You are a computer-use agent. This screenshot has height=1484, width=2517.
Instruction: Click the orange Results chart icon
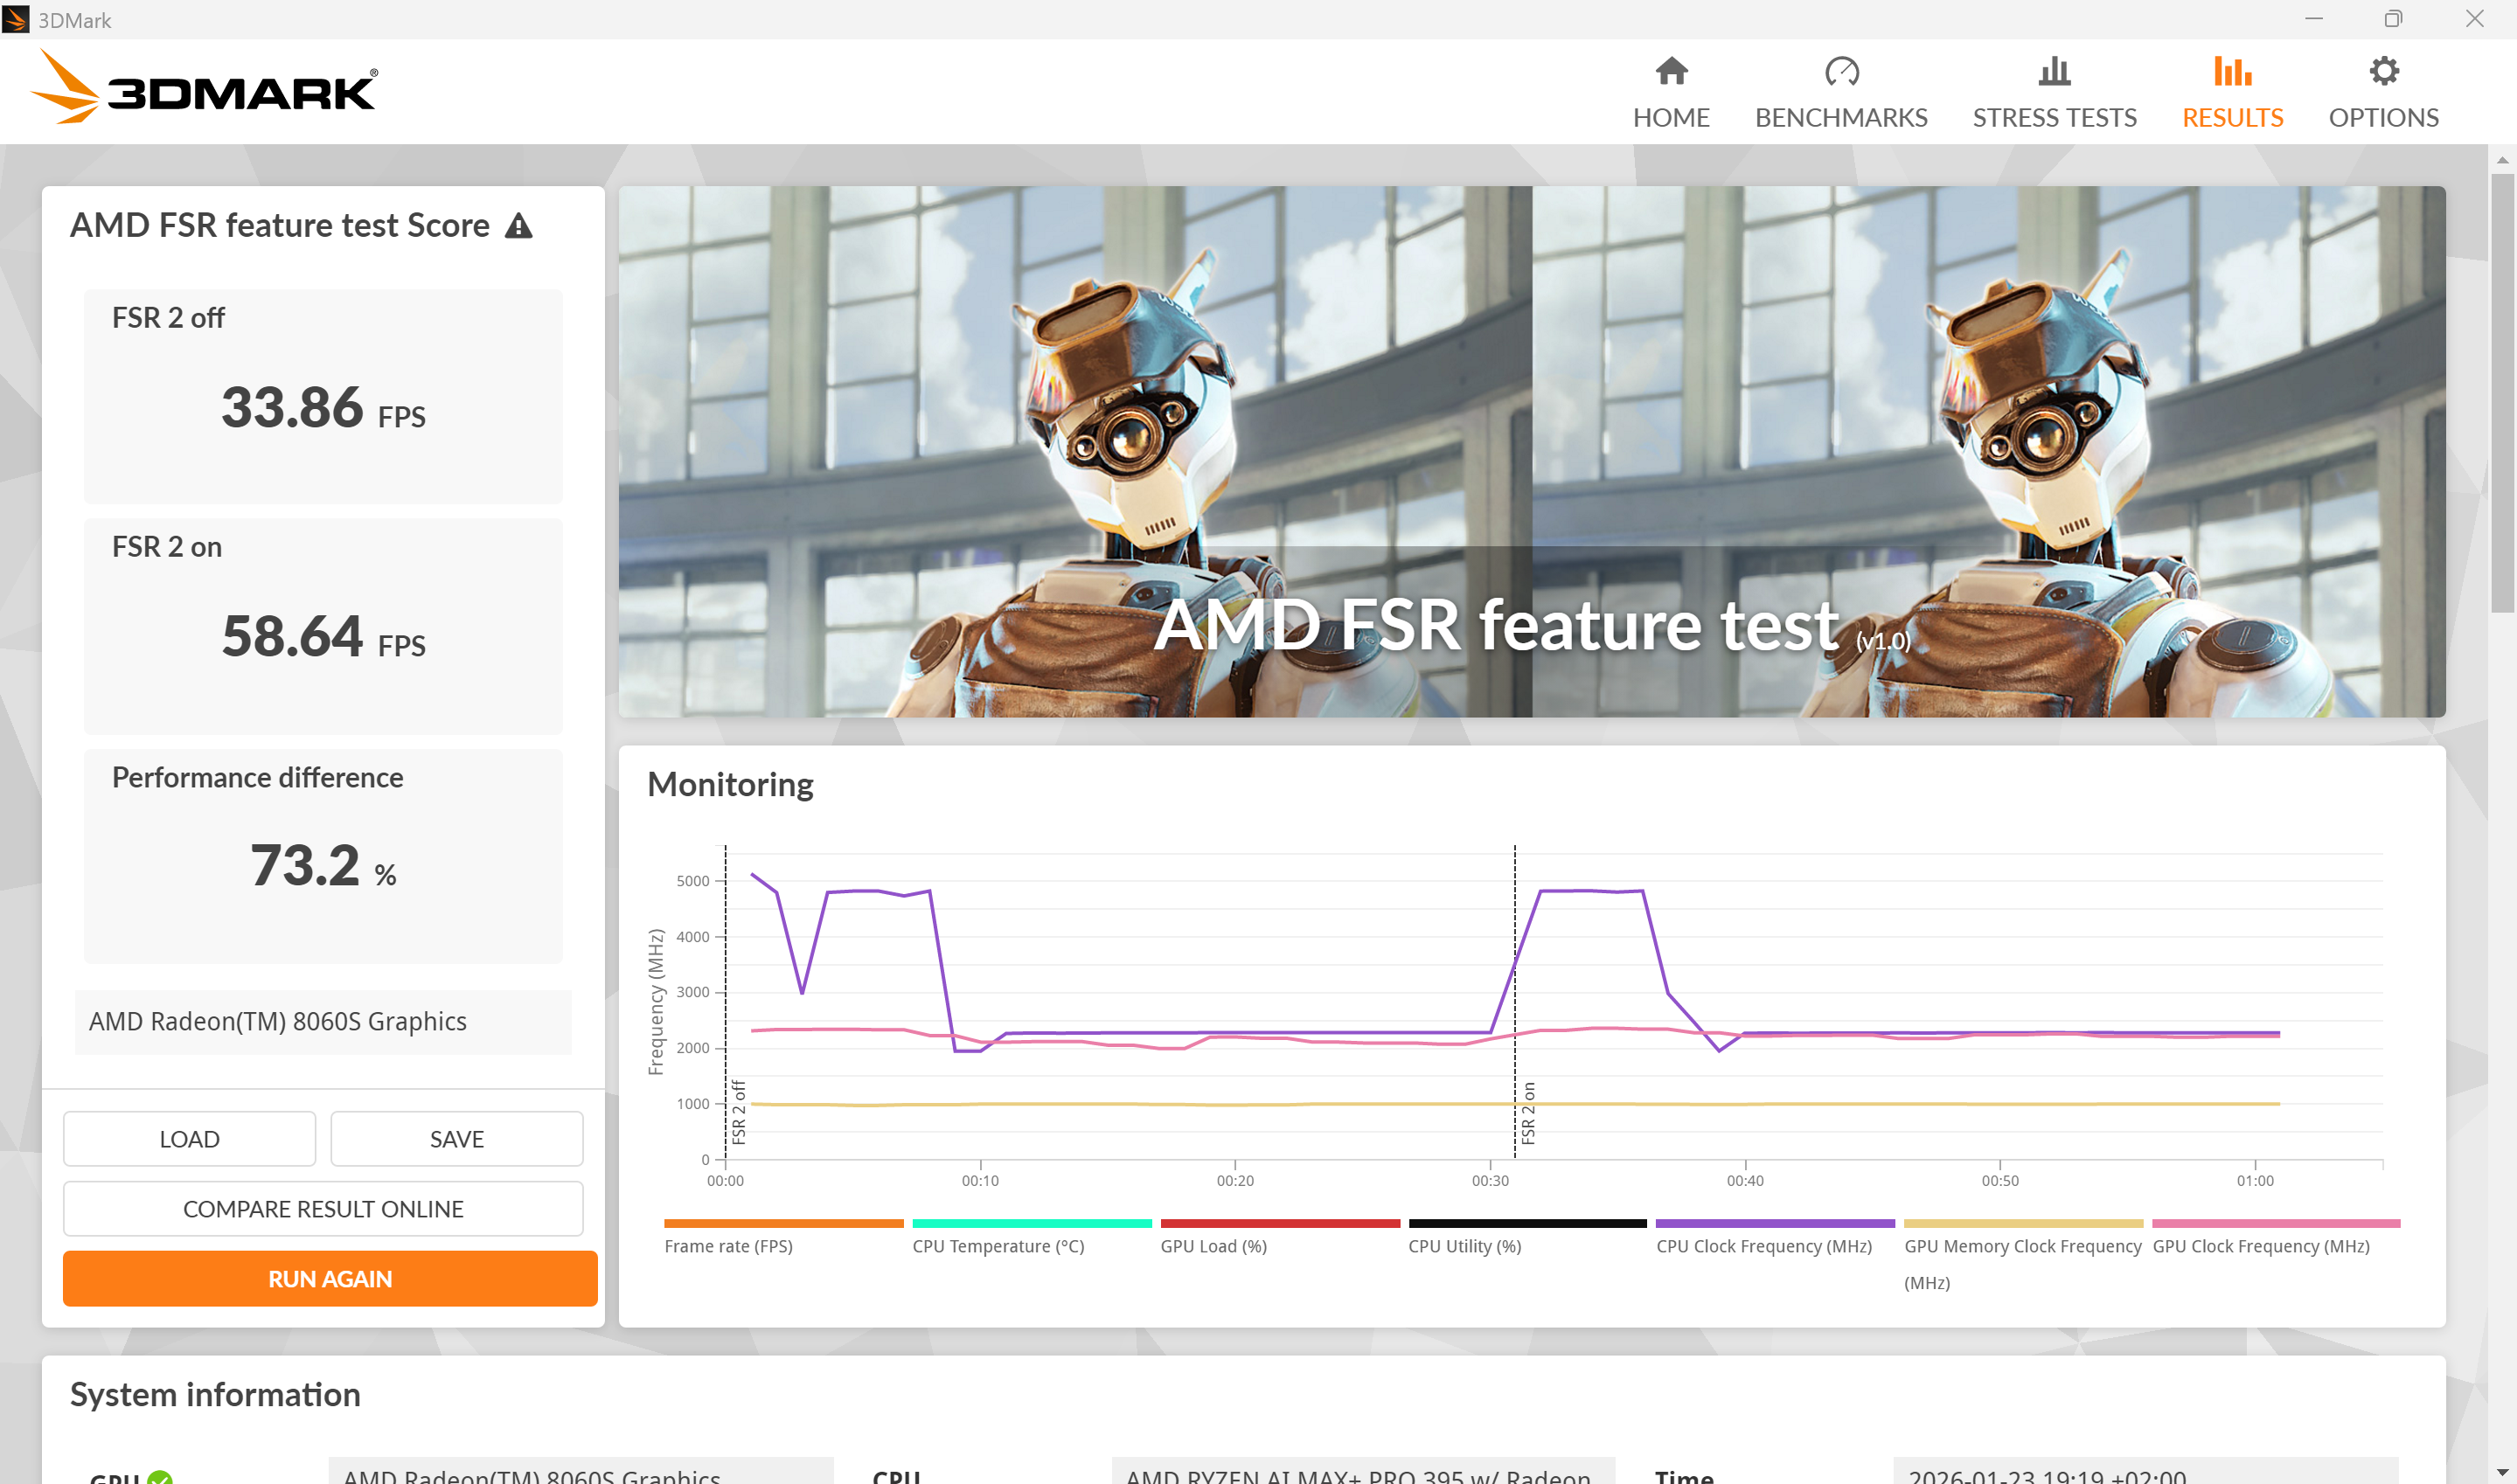tap(2232, 71)
